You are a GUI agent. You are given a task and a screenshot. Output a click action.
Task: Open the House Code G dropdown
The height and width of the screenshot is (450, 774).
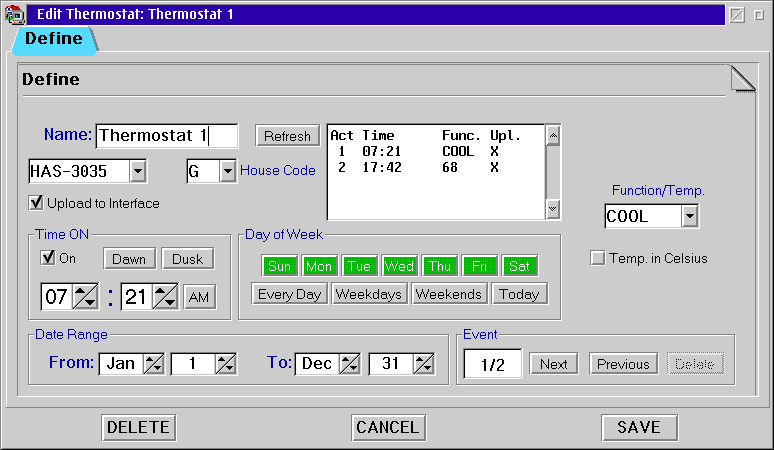click(x=227, y=172)
